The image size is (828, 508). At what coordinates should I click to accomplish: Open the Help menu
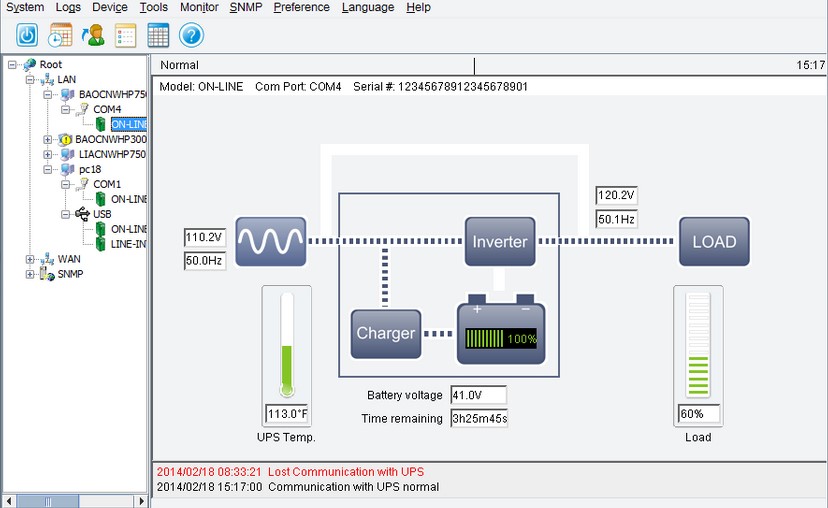[x=419, y=7]
